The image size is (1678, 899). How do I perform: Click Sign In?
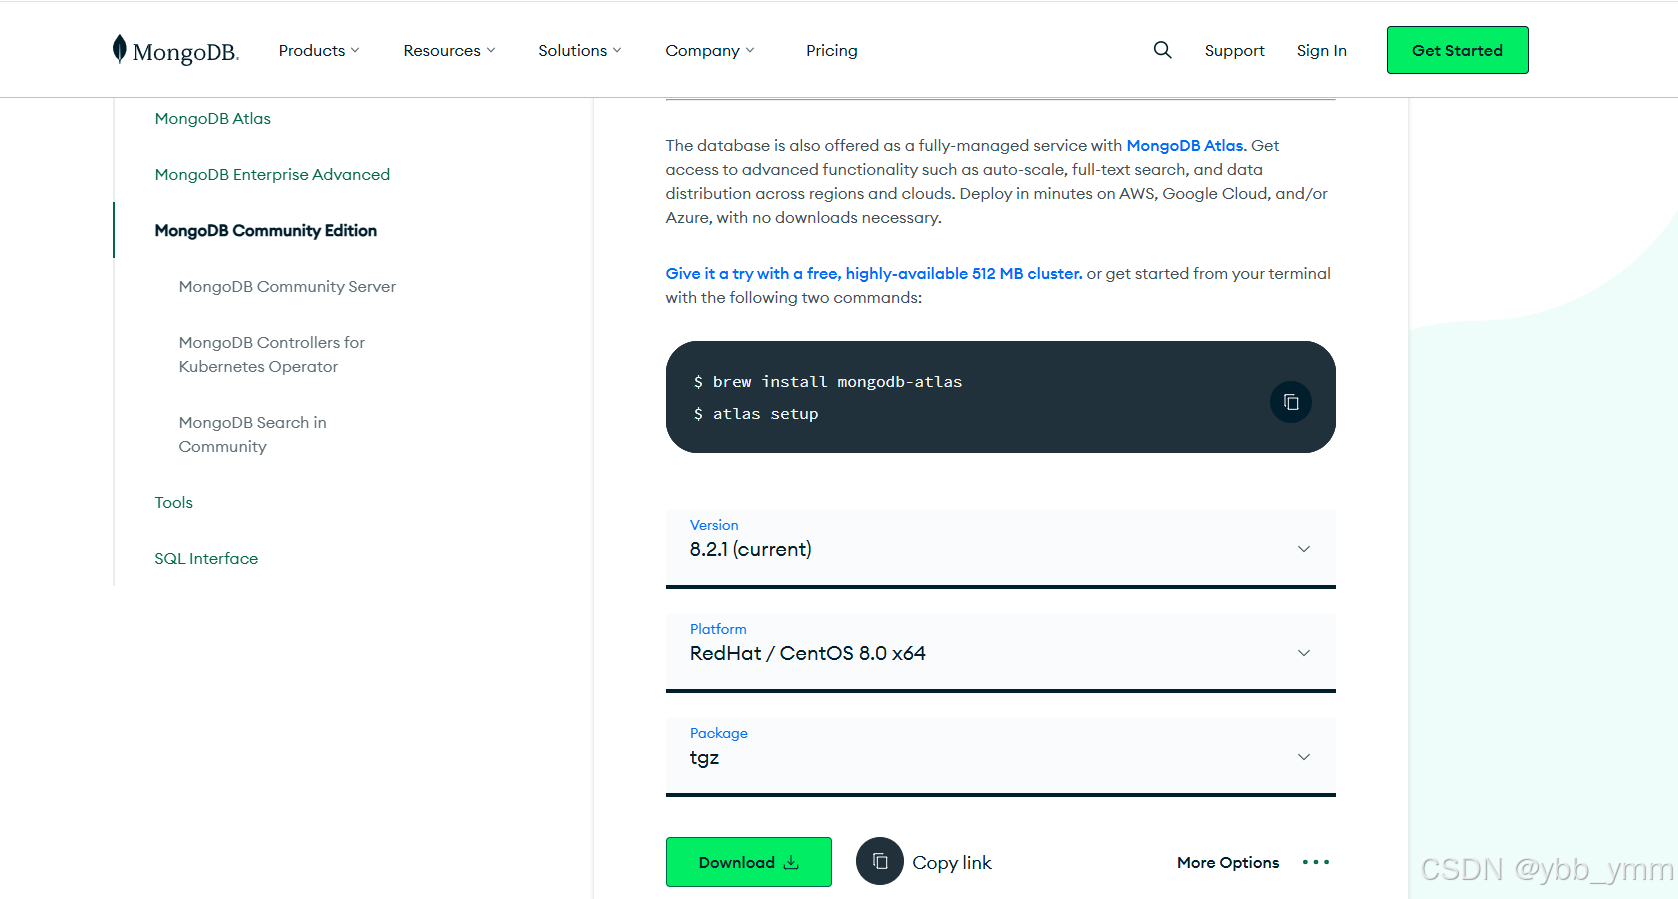1321,50
